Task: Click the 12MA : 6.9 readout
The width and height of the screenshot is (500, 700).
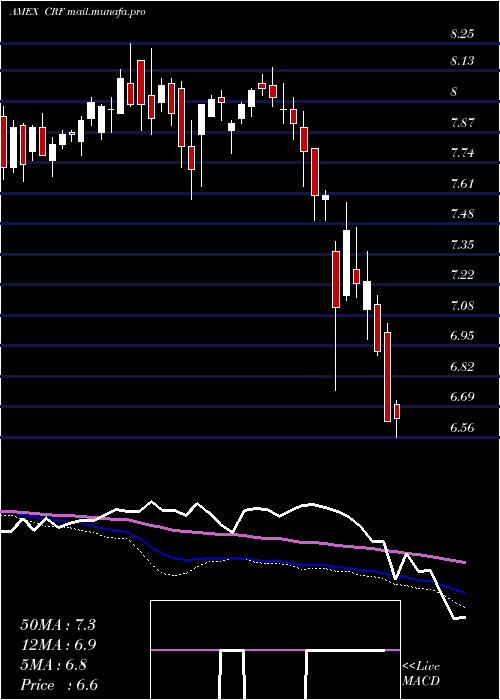Action: click(58, 645)
